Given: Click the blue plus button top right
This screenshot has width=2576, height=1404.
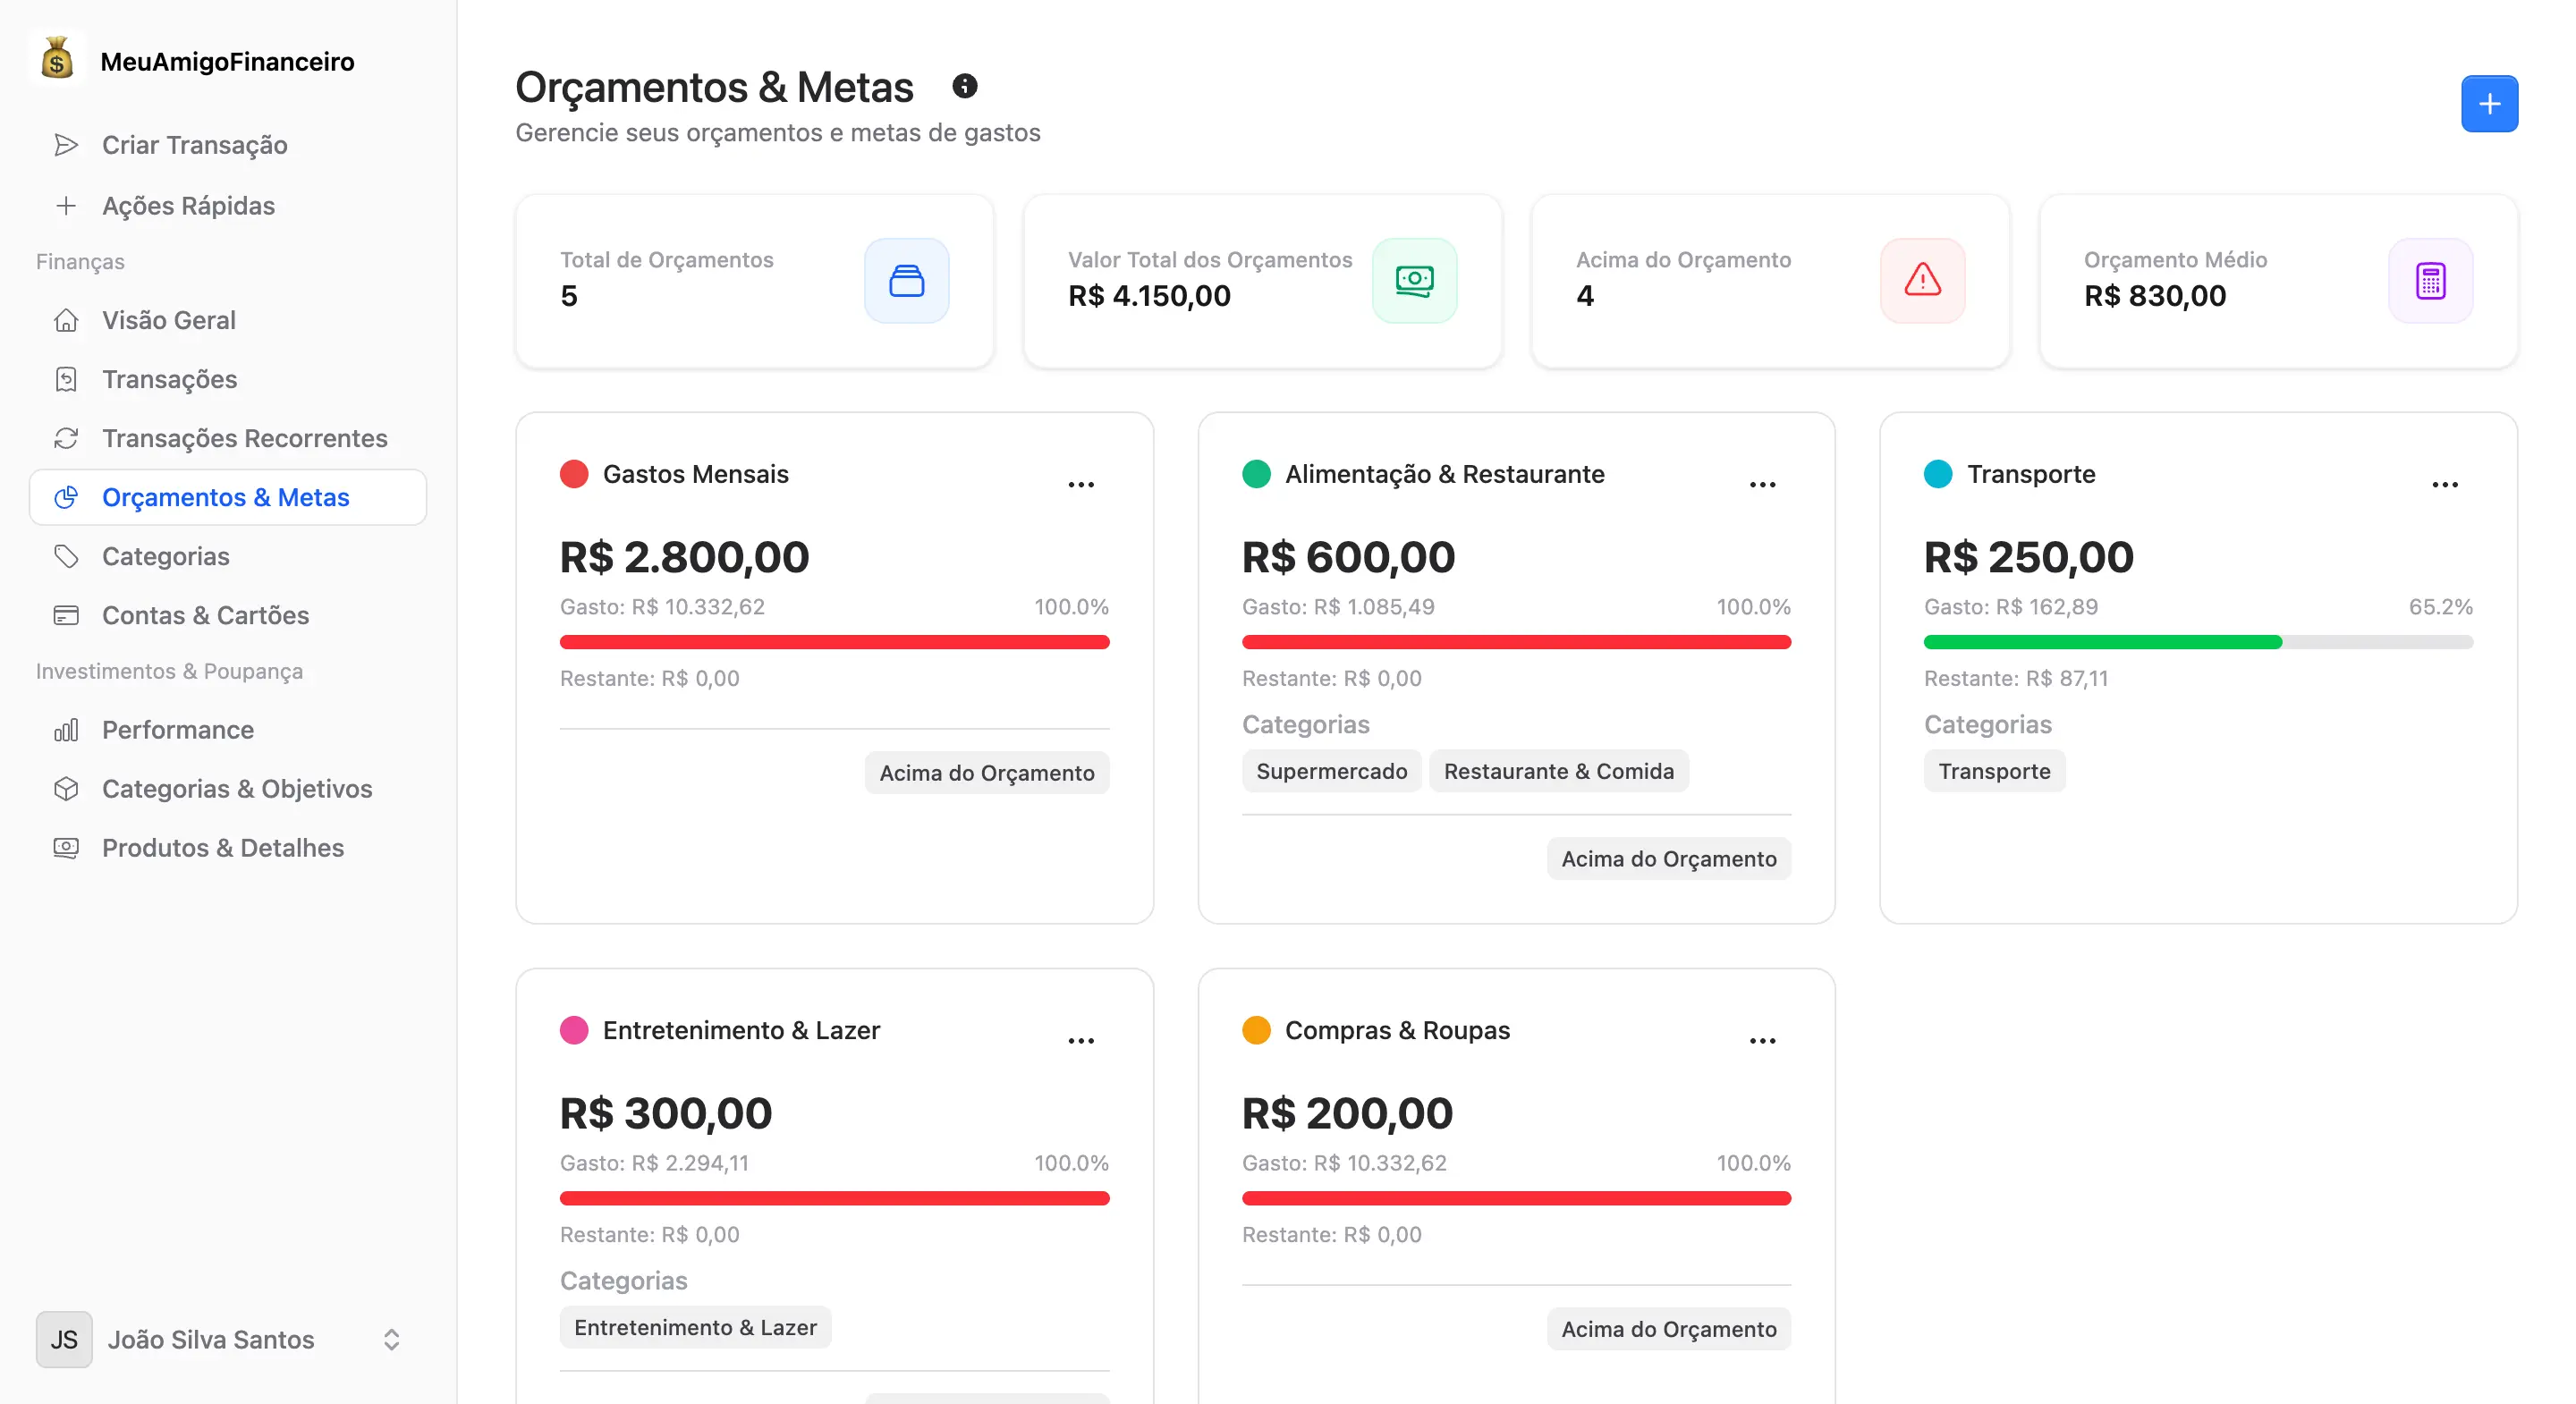Looking at the screenshot, I should coord(2489,103).
